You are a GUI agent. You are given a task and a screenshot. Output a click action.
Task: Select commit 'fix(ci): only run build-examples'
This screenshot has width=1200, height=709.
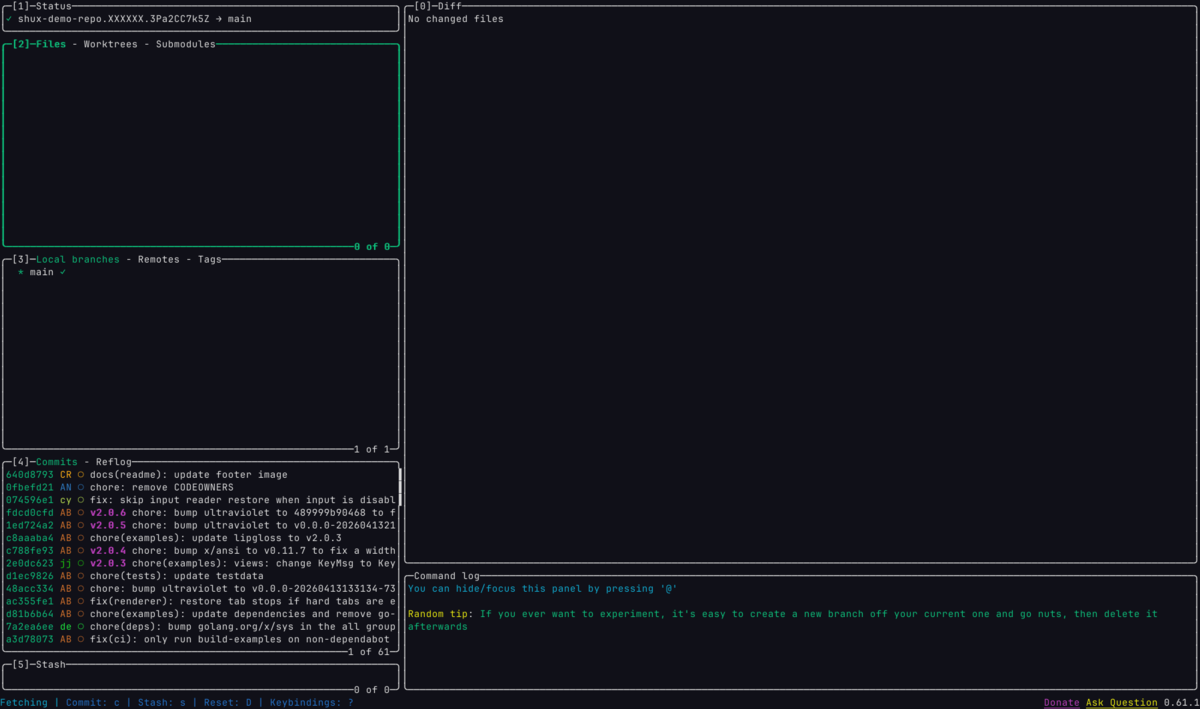coord(200,638)
